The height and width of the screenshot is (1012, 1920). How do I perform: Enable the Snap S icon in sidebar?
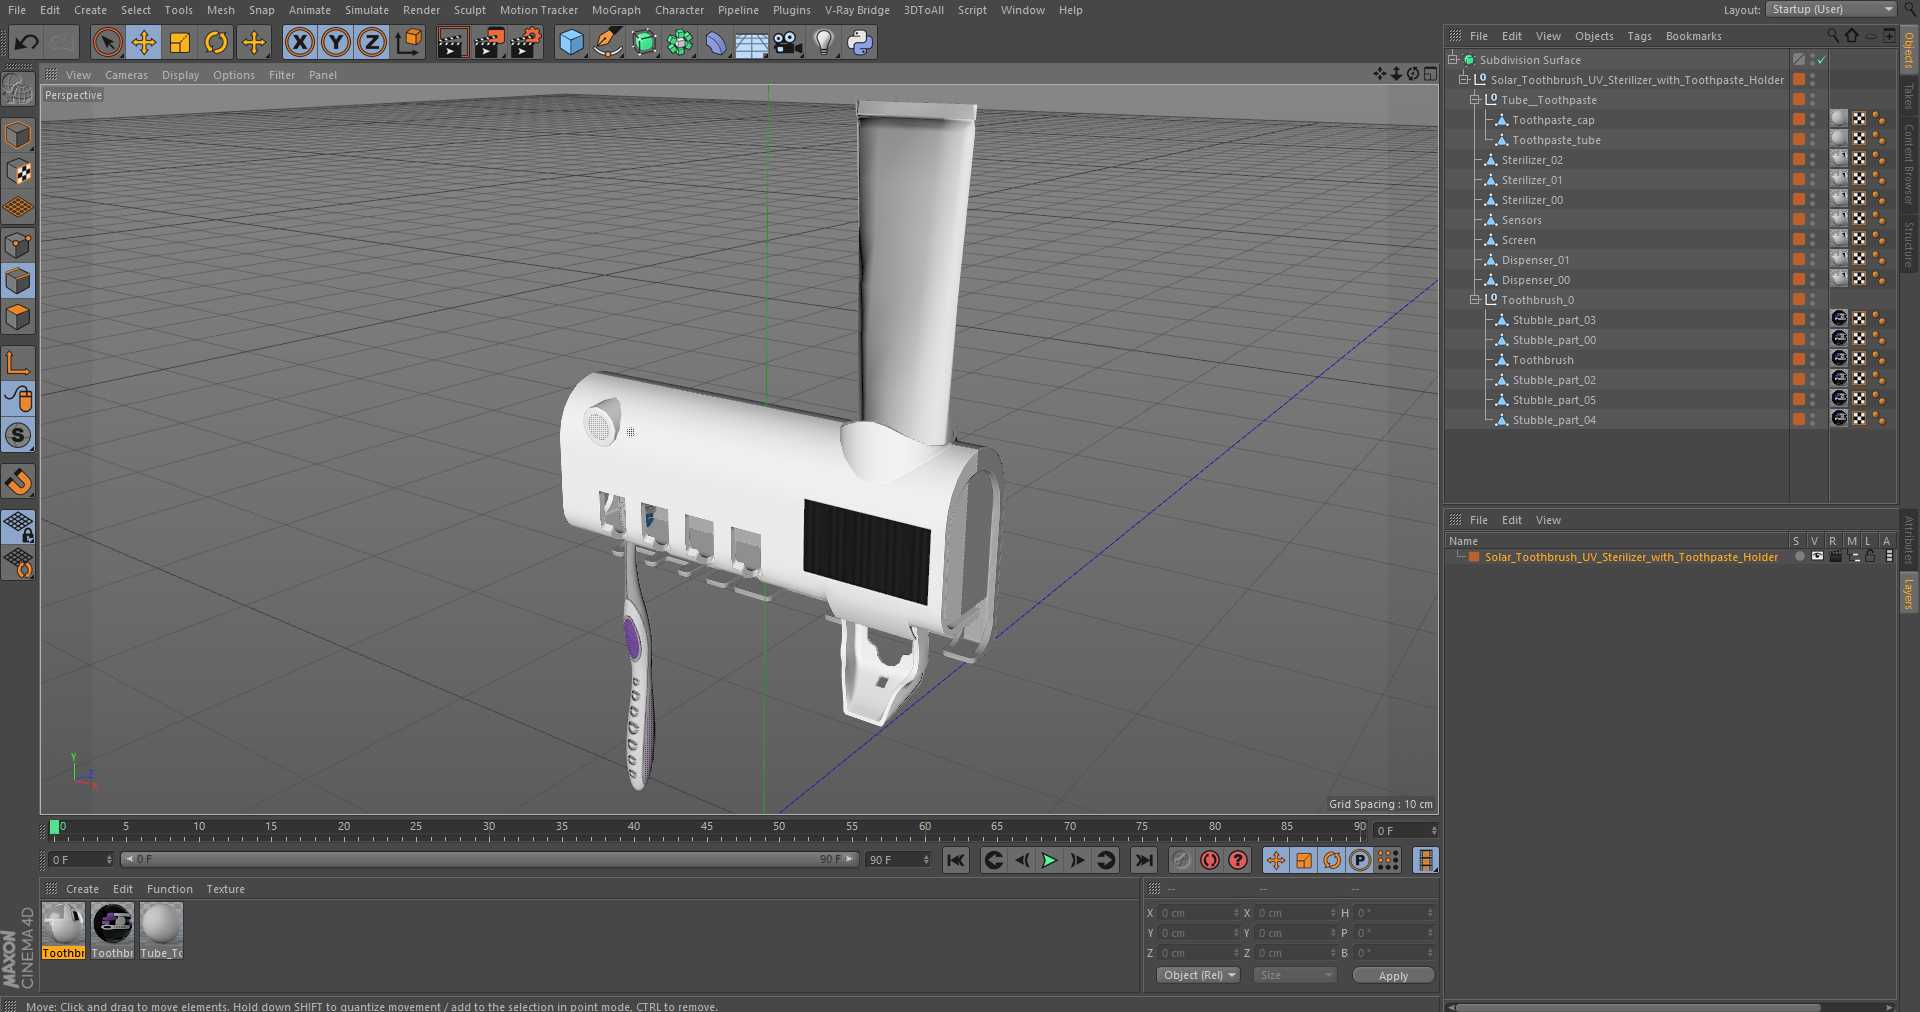click(18, 436)
